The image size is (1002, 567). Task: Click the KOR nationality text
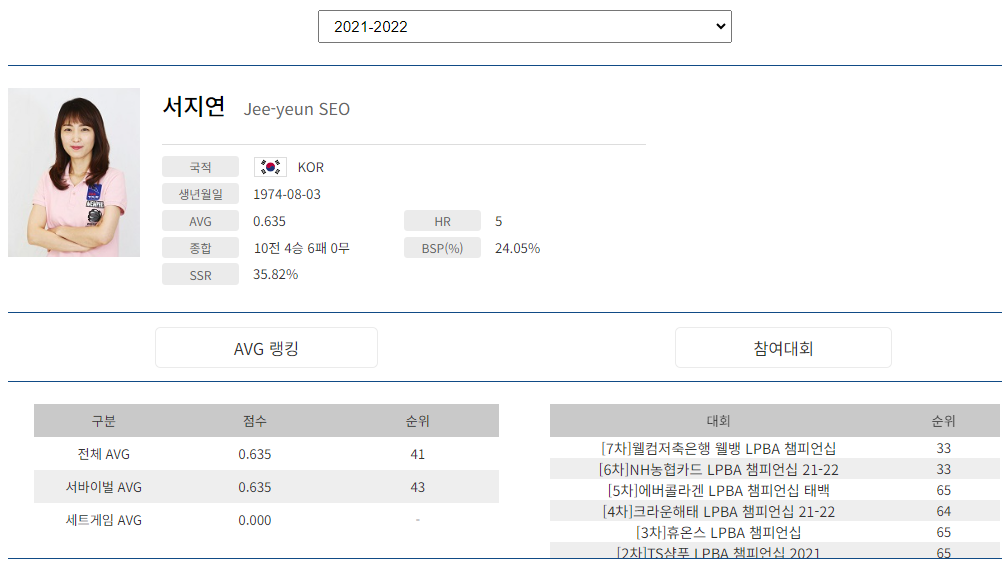311,167
